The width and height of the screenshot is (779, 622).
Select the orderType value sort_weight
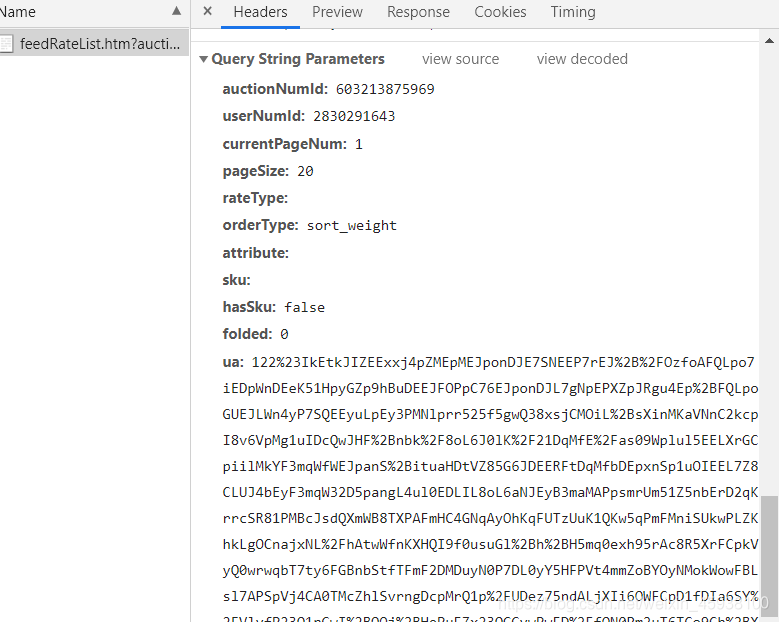352,226
